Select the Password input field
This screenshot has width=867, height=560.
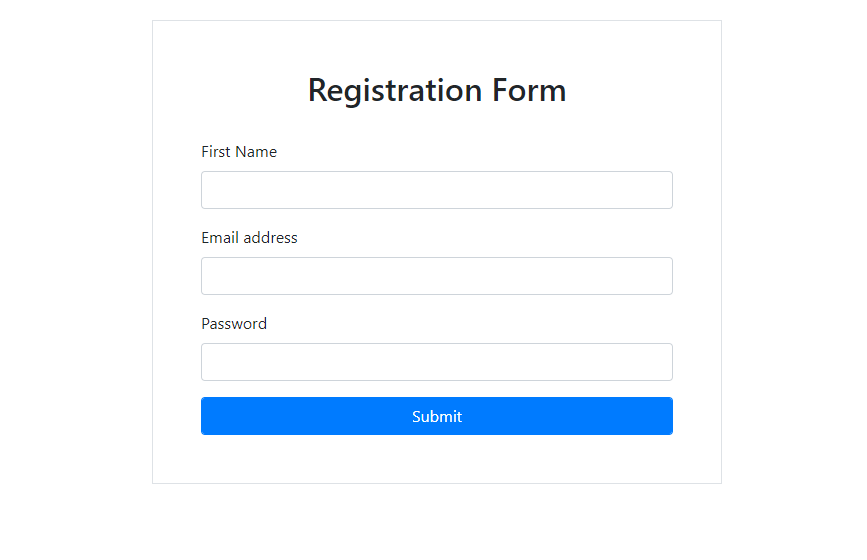point(436,362)
